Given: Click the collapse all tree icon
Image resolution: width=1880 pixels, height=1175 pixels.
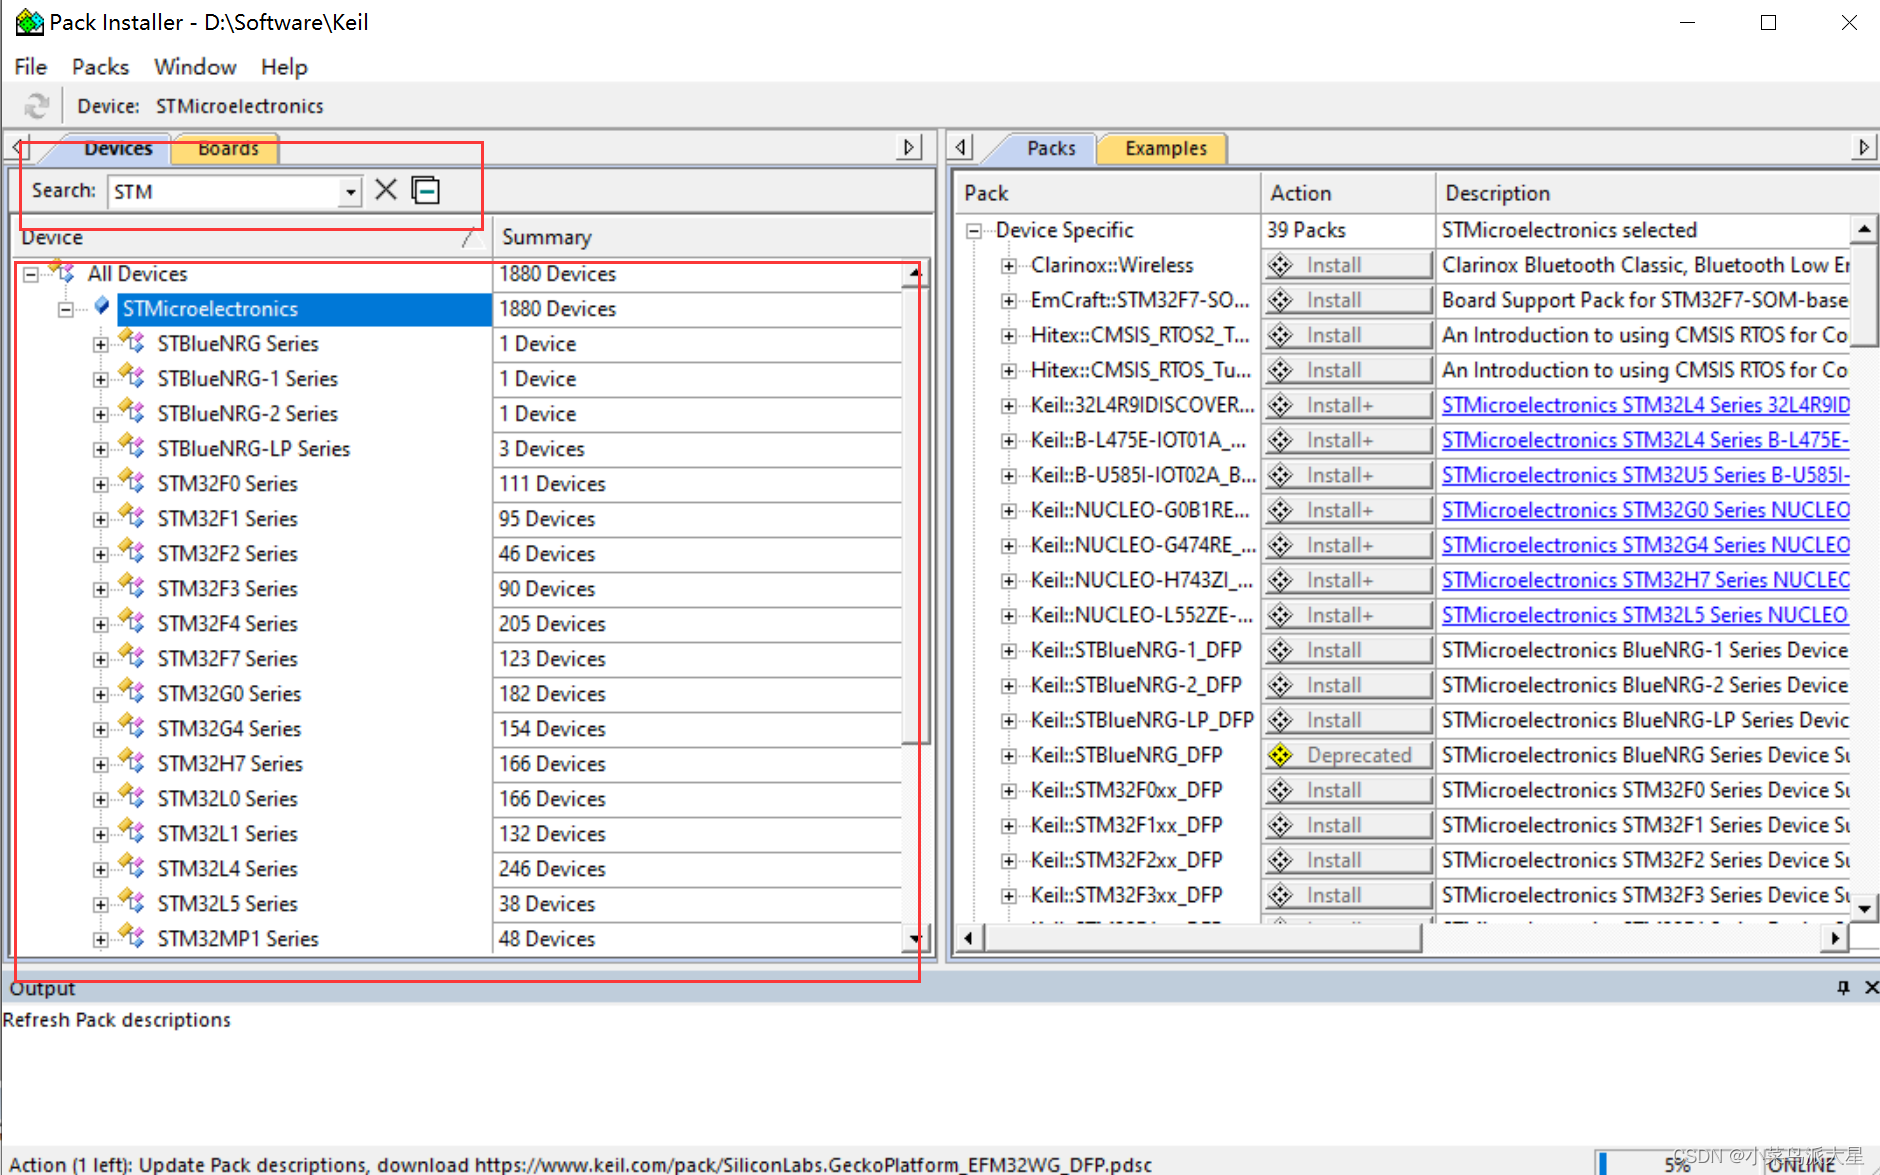Looking at the screenshot, I should [426, 190].
